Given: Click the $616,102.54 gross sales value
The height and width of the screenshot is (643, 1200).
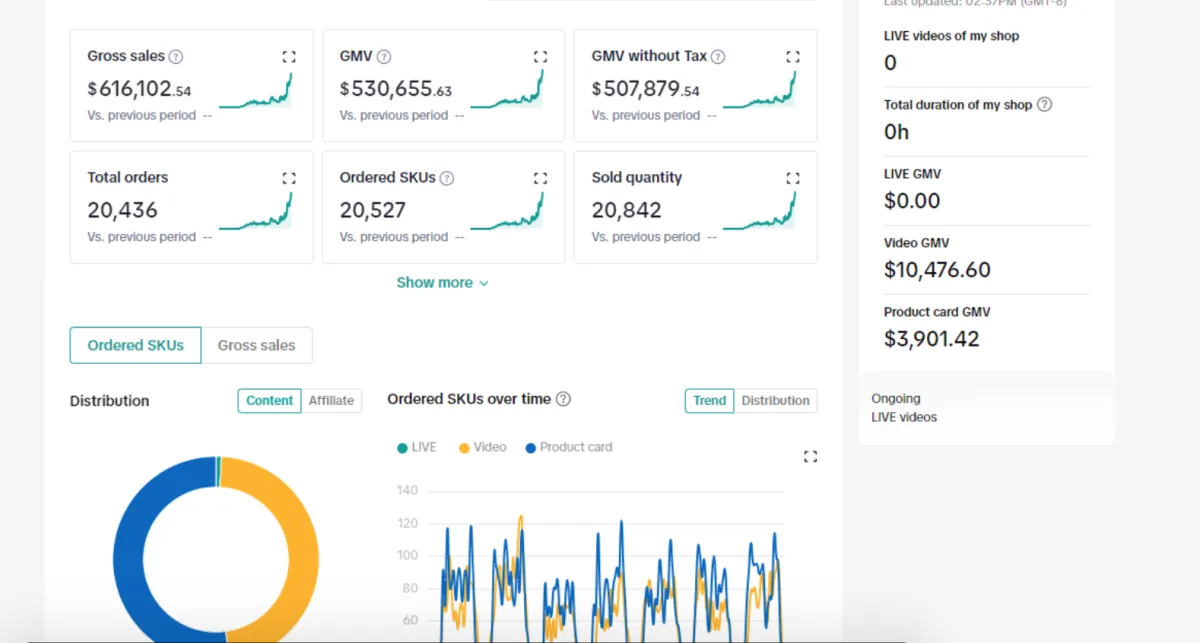Looking at the screenshot, I should coord(139,89).
